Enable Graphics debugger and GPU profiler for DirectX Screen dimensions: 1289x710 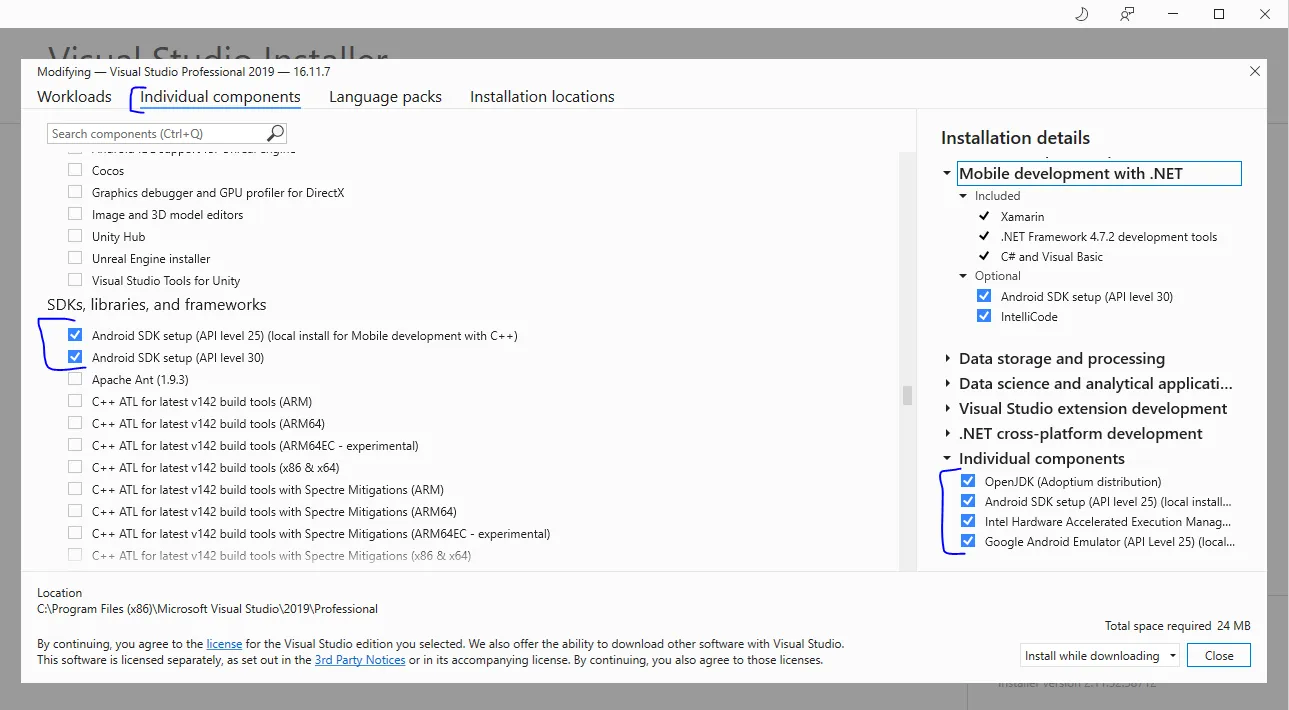click(75, 193)
